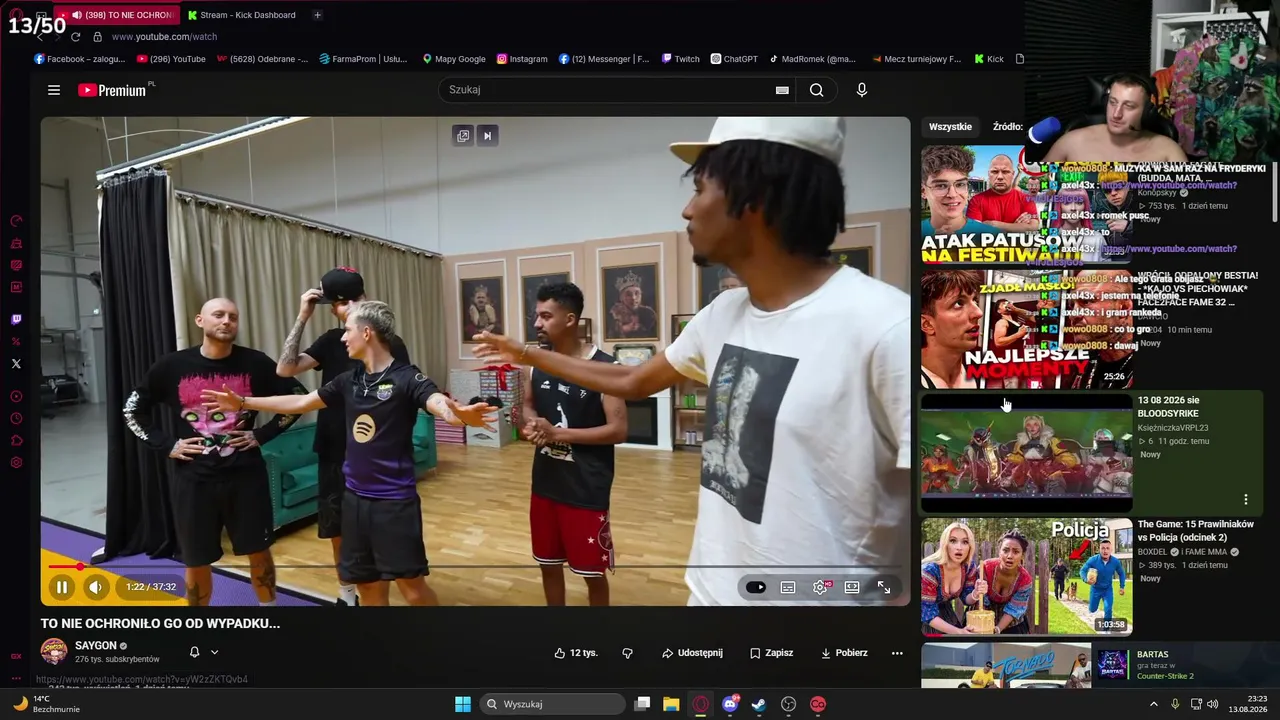Open the Facebook bookmark
The image size is (1280, 720).
(x=80, y=59)
